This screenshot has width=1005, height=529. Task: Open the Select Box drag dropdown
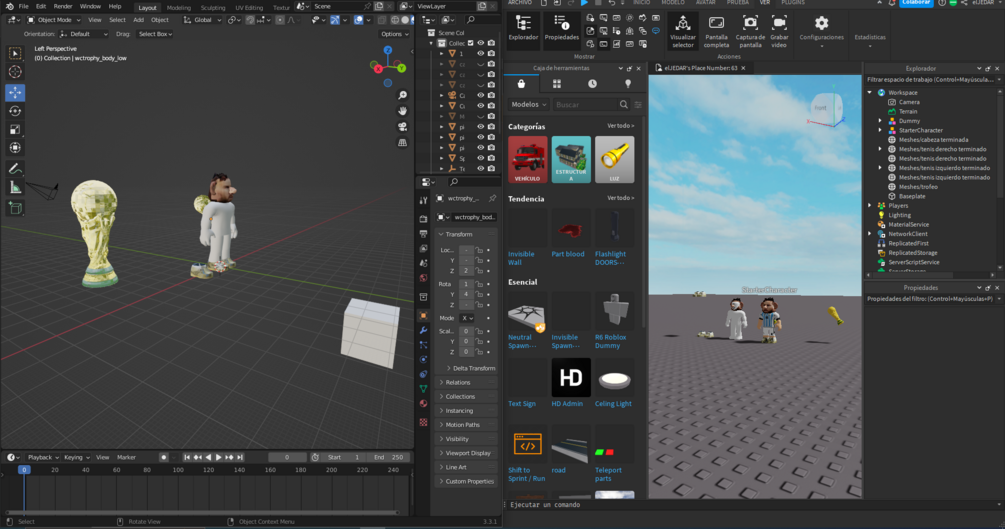click(x=156, y=34)
